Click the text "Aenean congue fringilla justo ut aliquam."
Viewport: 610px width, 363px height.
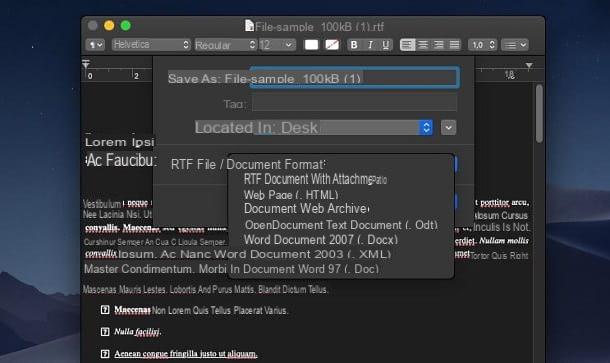click(x=186, y=354)
